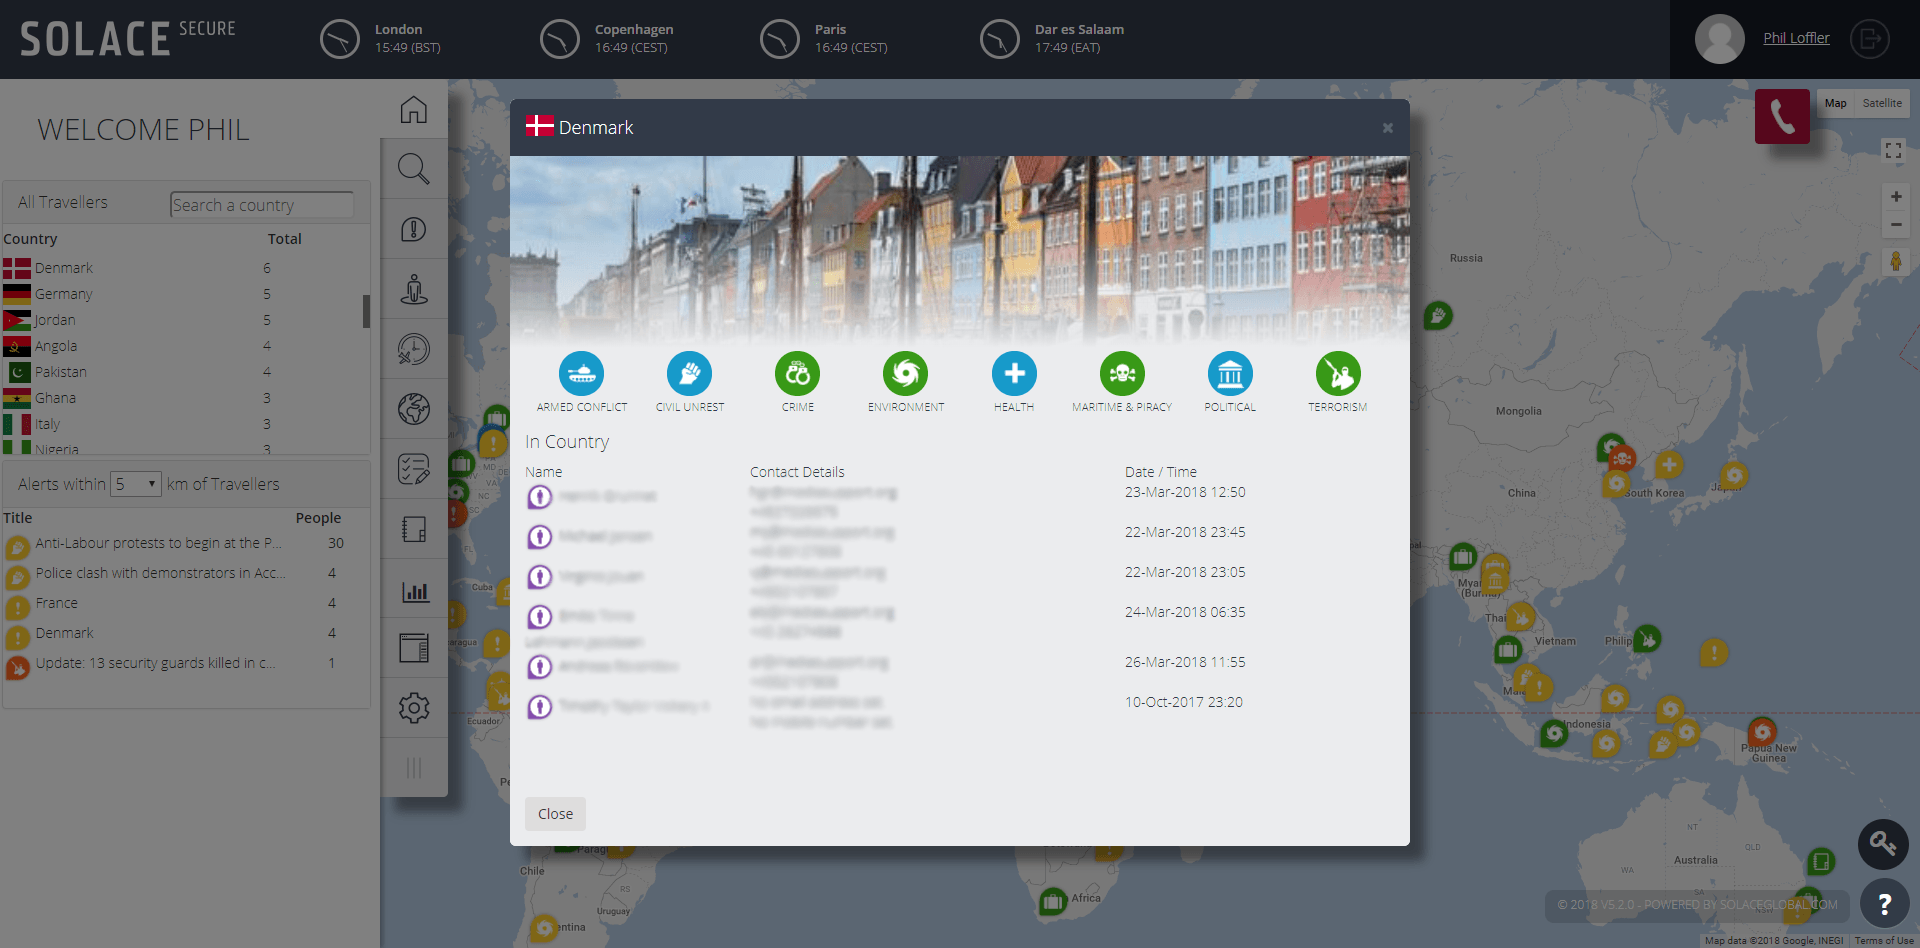Open the traveller person icon in sidebar
1920x948 pixels.
414,289
